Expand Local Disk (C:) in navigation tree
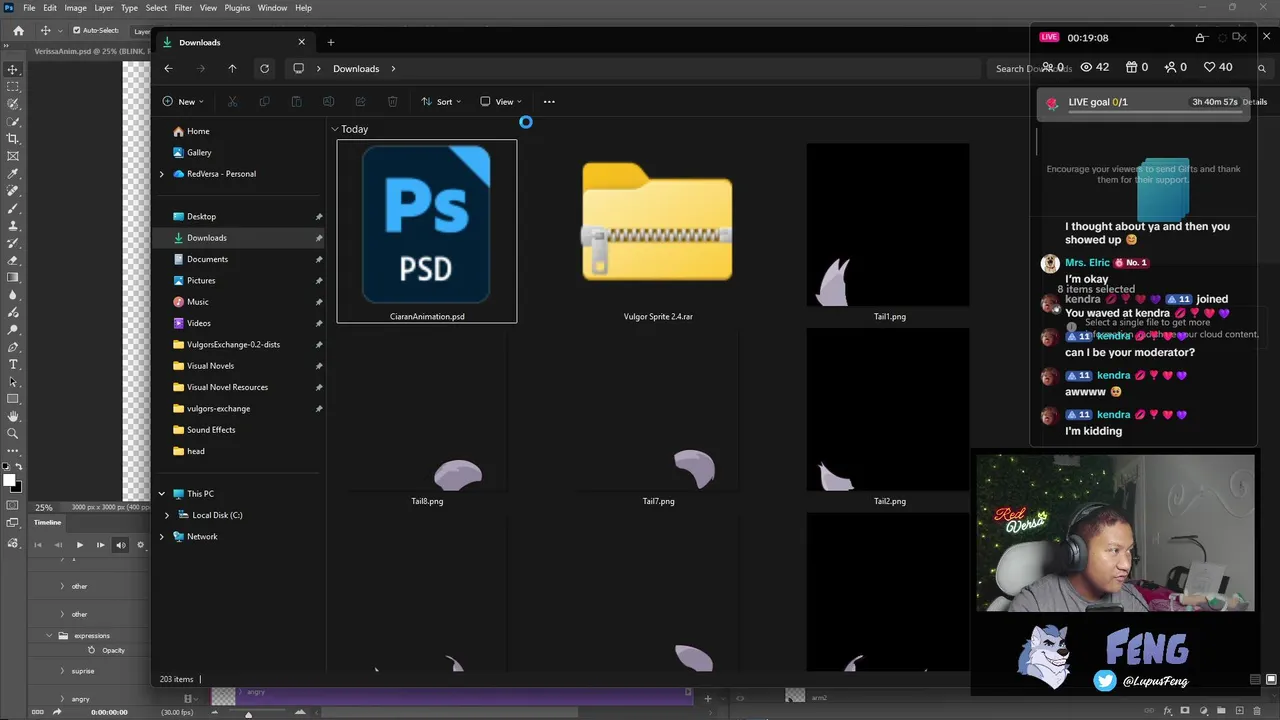 click(167, 515)
